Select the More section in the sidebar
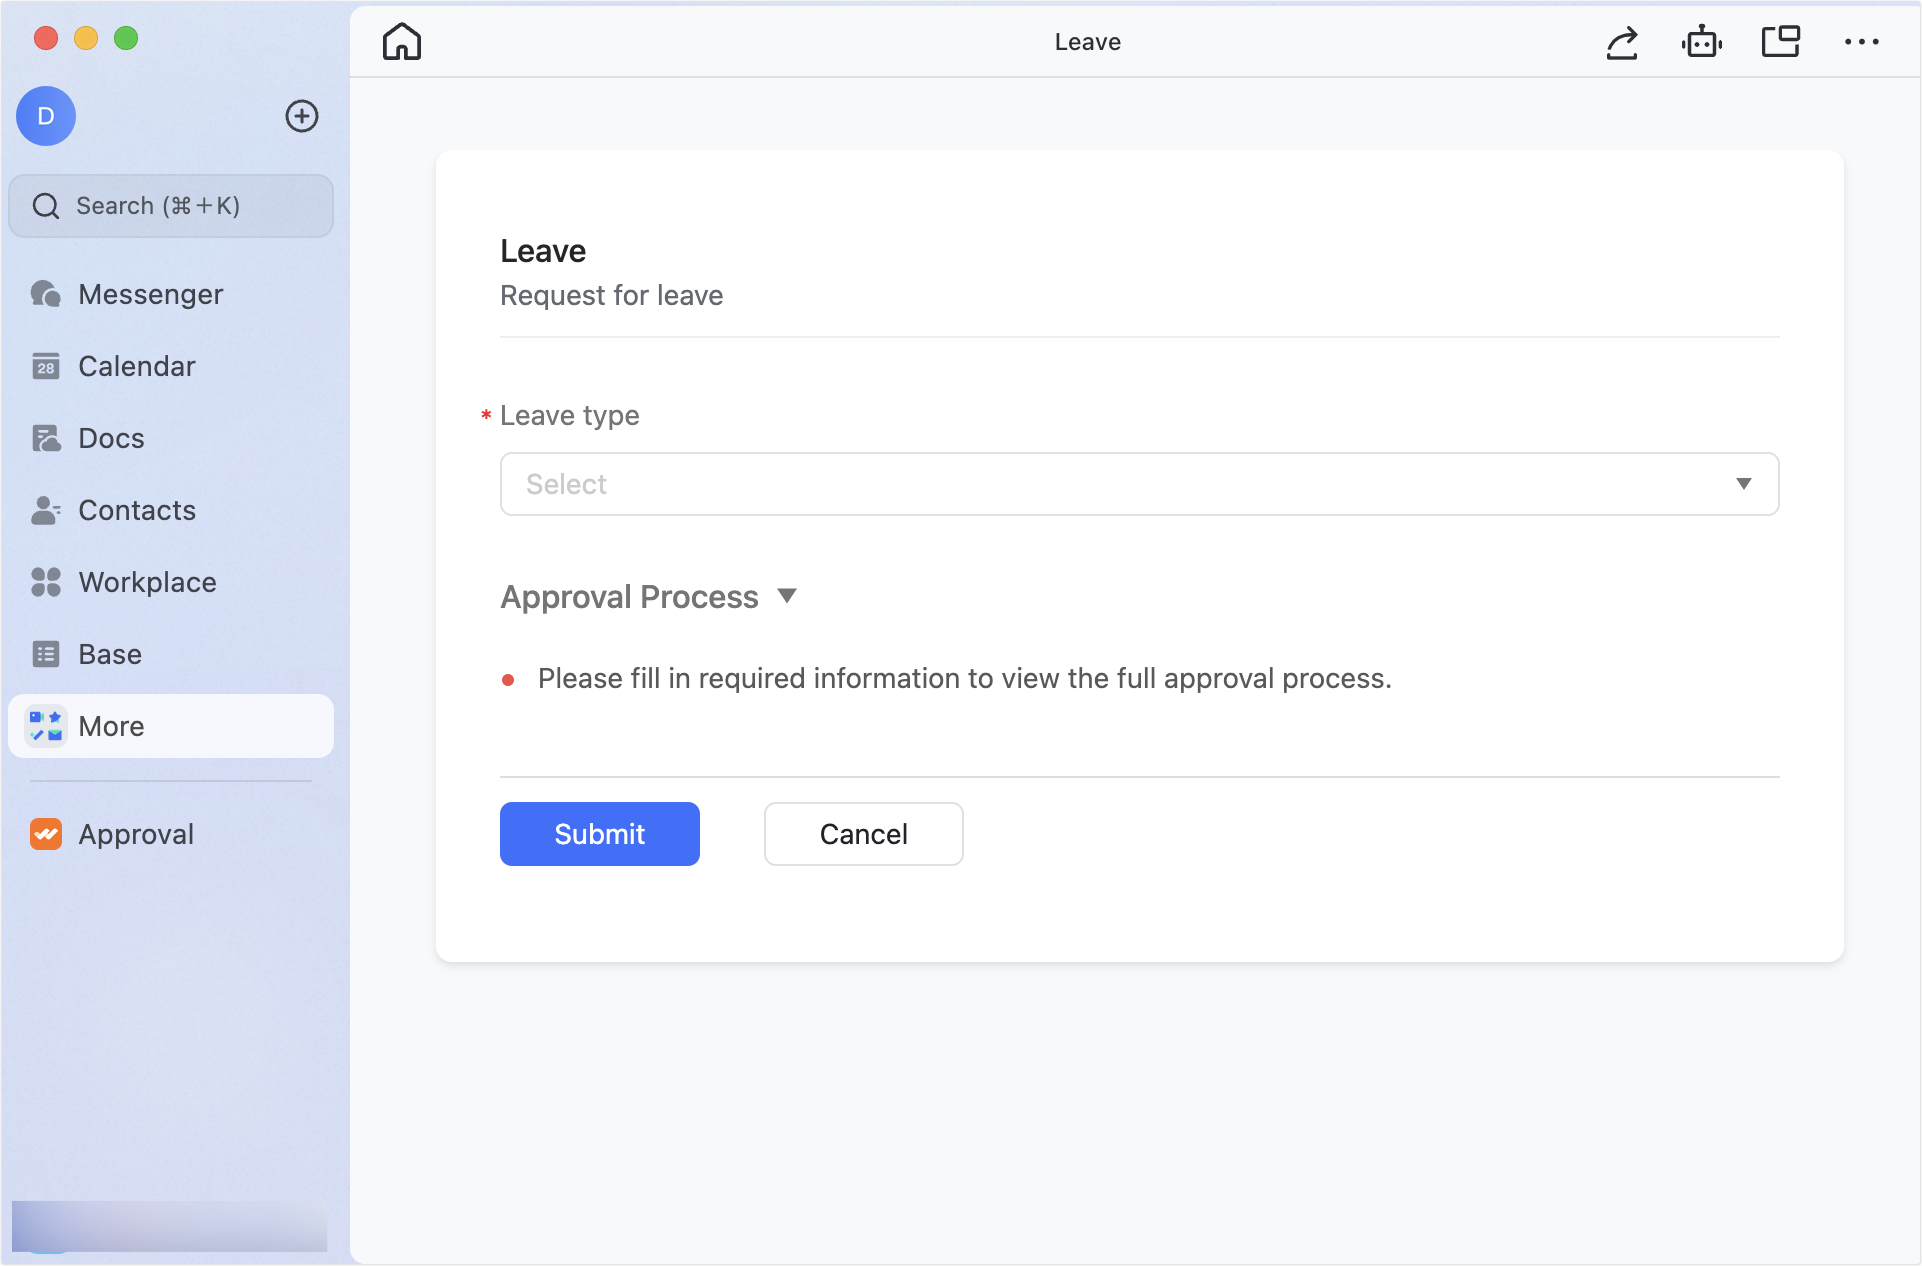This screenshot has height=1266, width=1922. (x=111, y=726)
